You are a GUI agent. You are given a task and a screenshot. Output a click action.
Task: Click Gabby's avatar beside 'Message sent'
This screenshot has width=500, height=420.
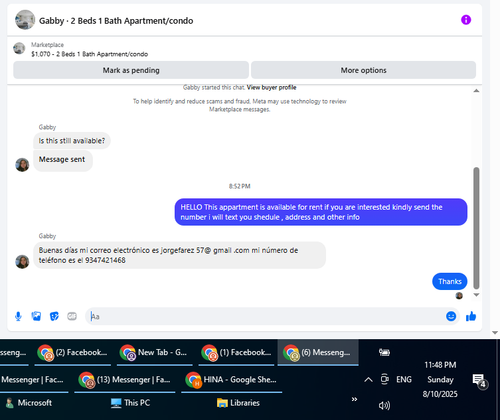pyautogui.click(x=22, y=165)
